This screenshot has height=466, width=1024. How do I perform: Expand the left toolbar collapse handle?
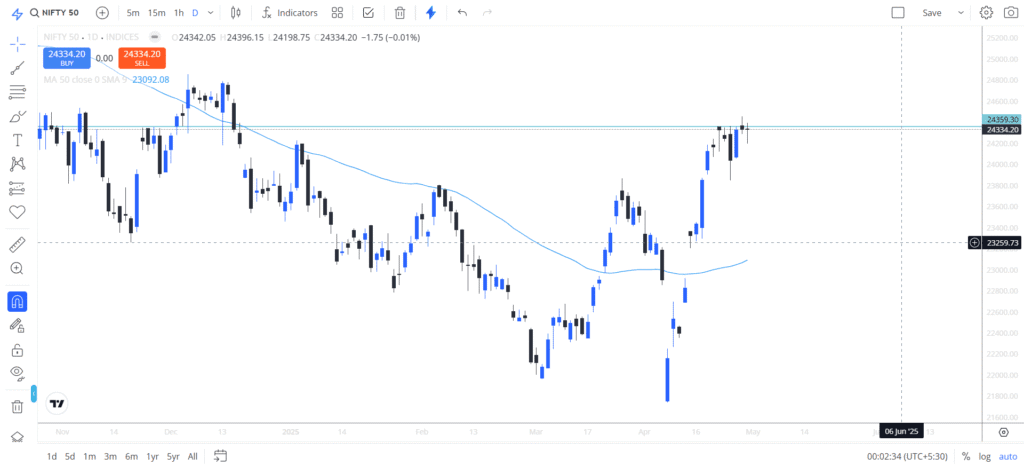[34, 394]
